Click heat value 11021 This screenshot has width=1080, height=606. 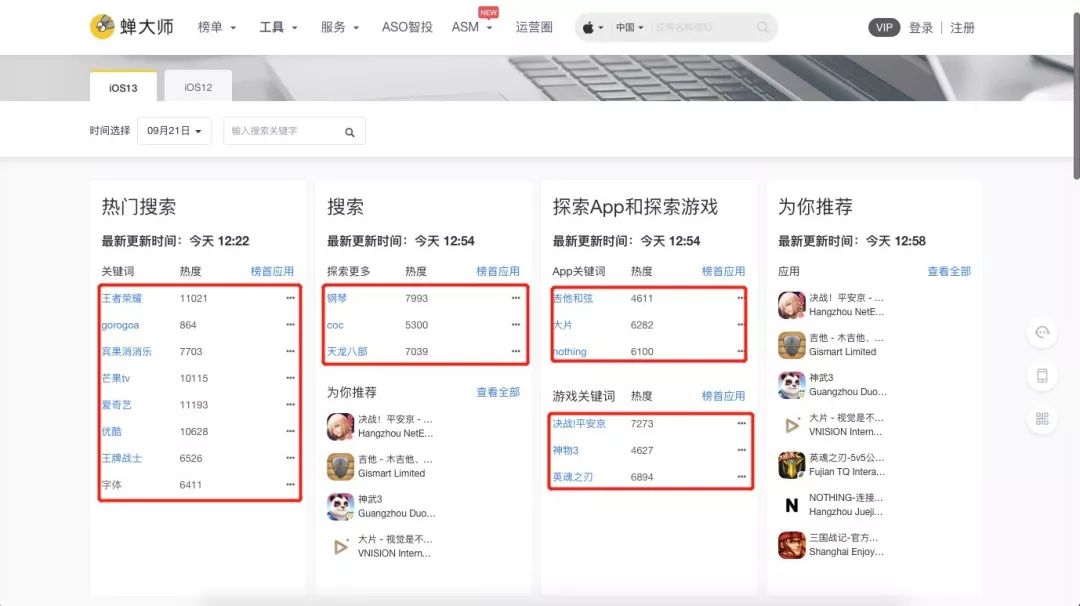tap(194, 298)
